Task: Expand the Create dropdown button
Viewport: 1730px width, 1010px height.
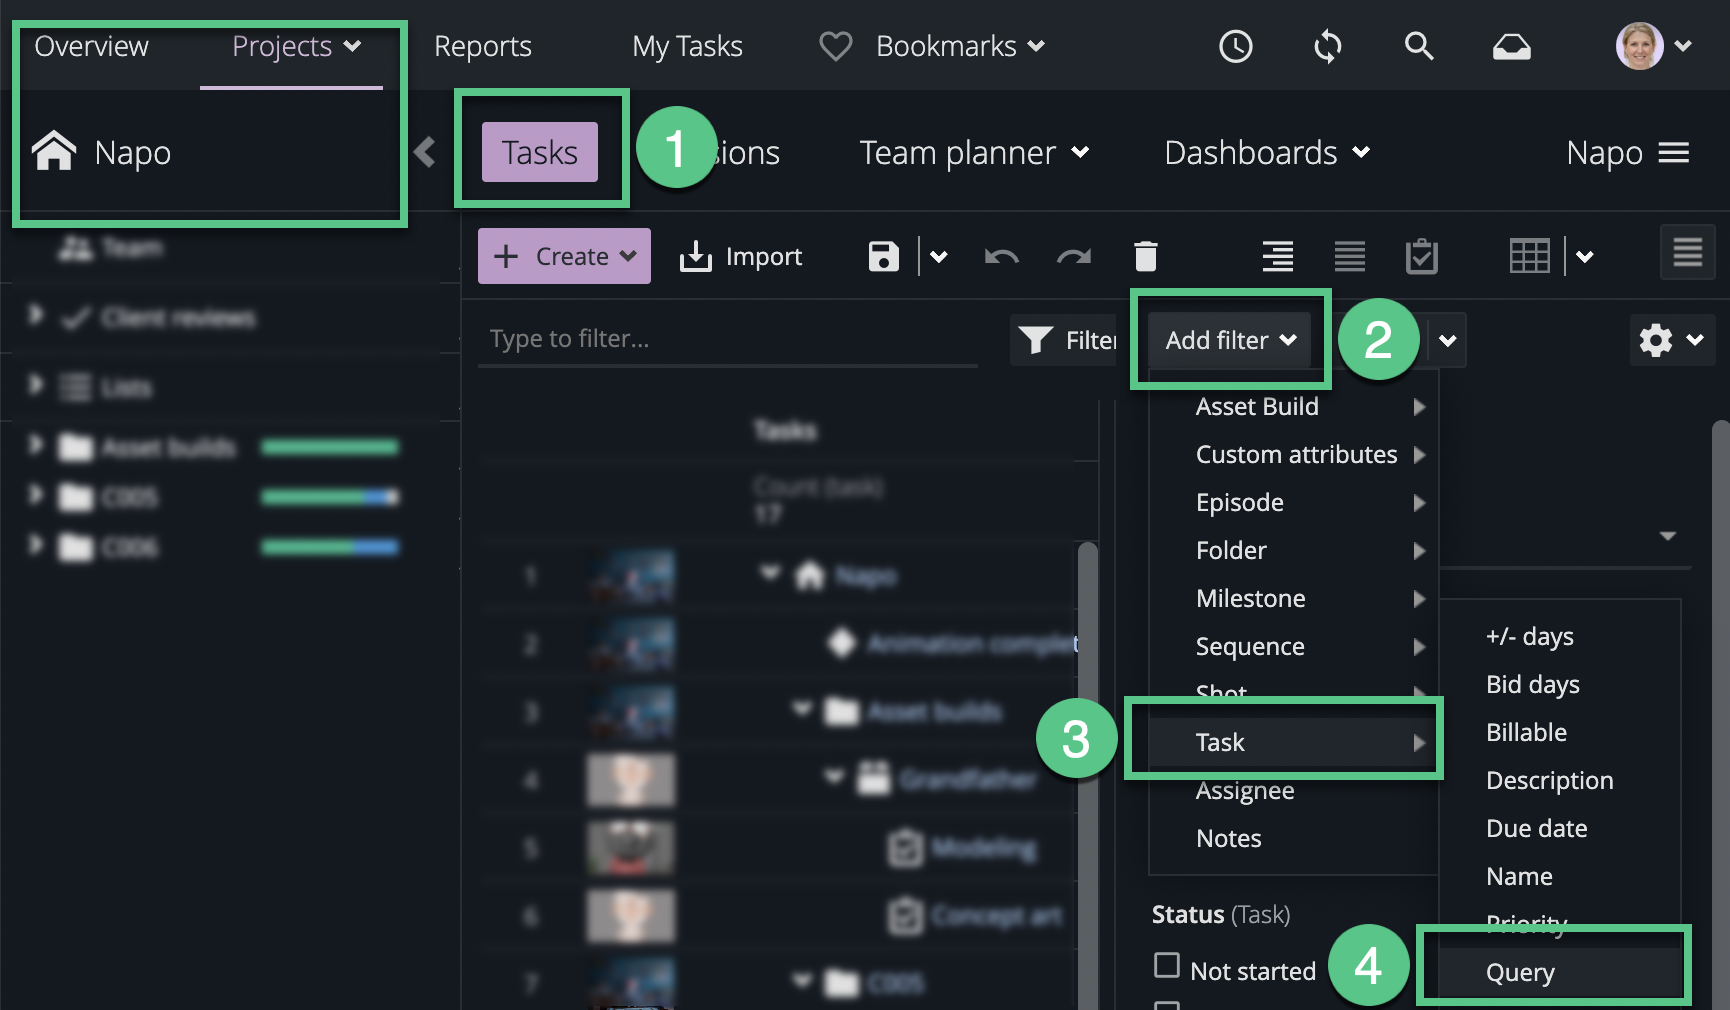Action: [564, 257]
